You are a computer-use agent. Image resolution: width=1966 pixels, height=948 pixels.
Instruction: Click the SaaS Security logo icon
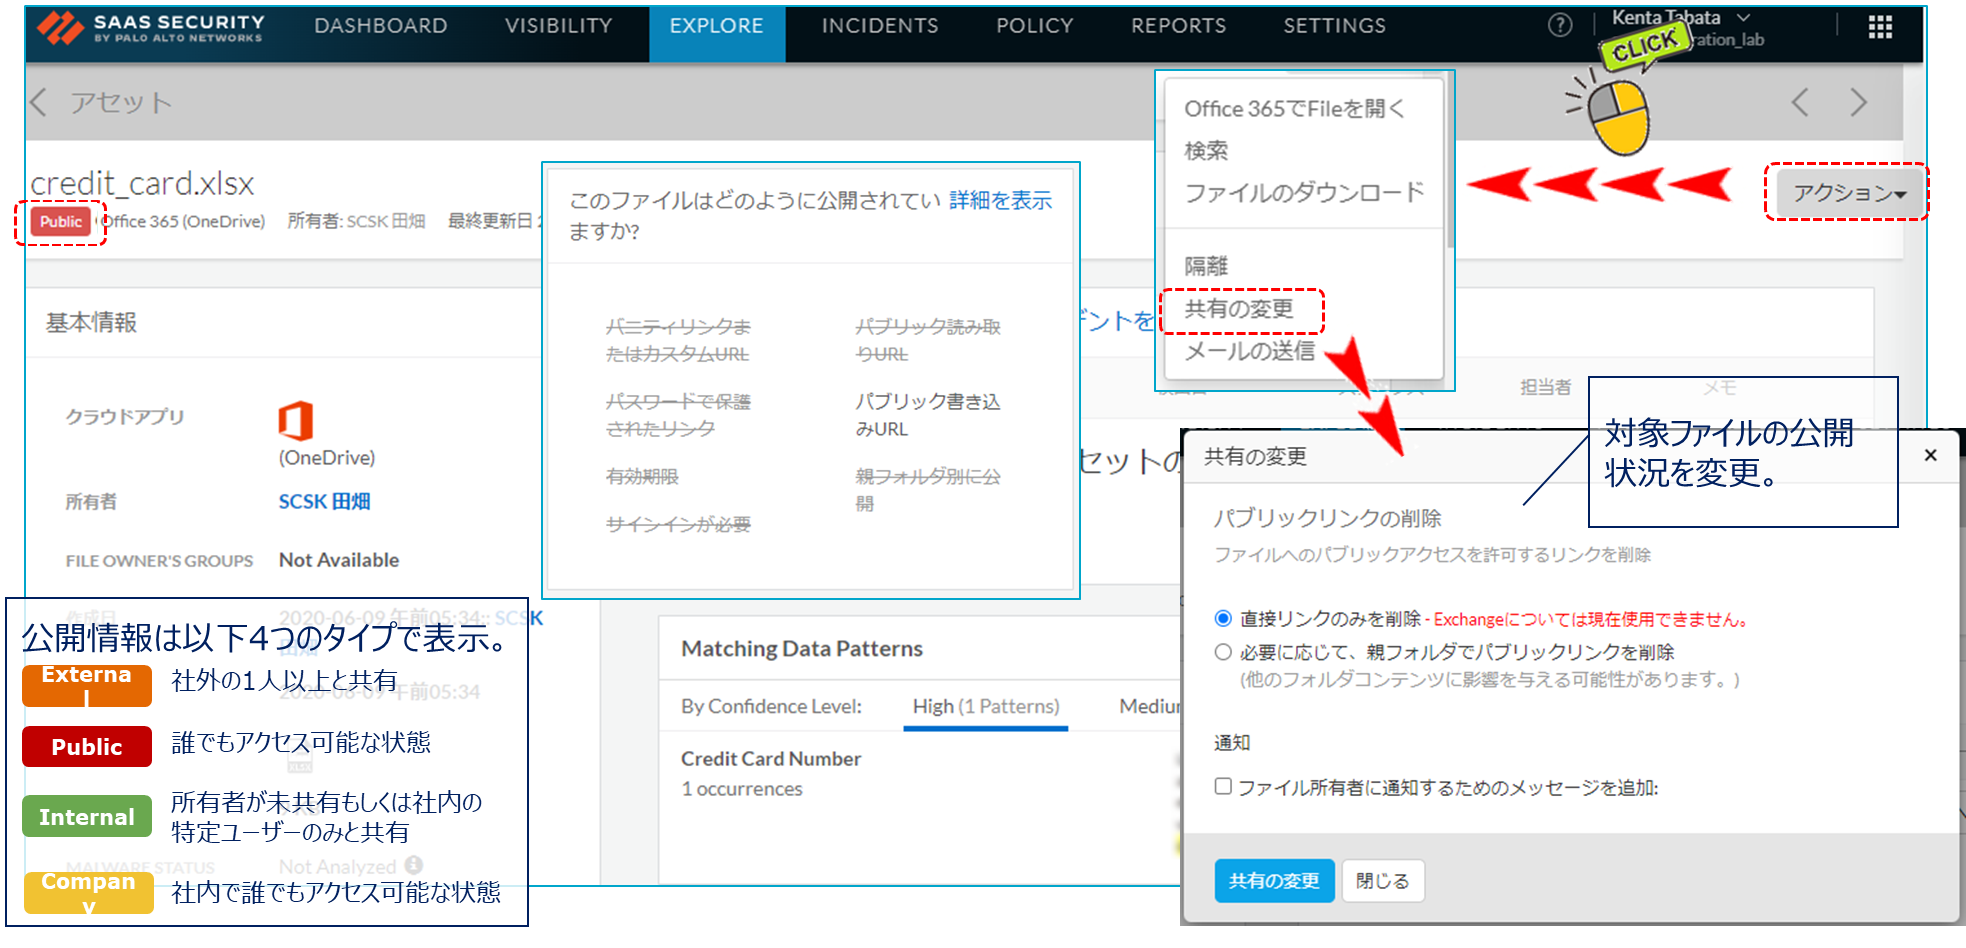pyautogui.click(x=61, y=27)
